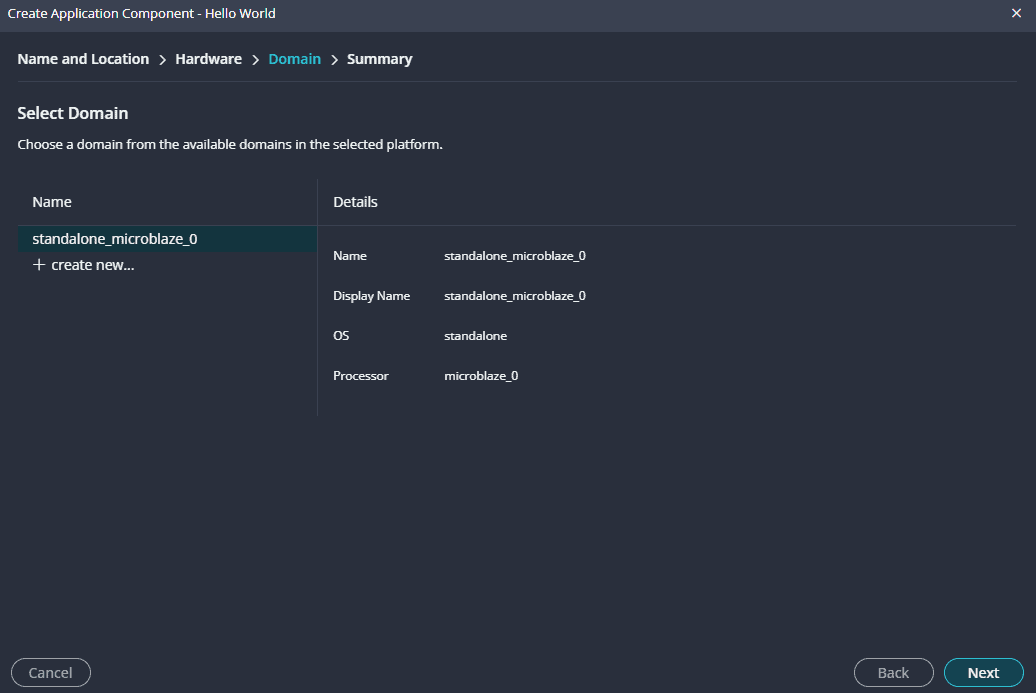Click the chevron between Hardware and Domain
Image resolution: width=1036 pixels, height=693 pixels.
click(x=255, y=60)
